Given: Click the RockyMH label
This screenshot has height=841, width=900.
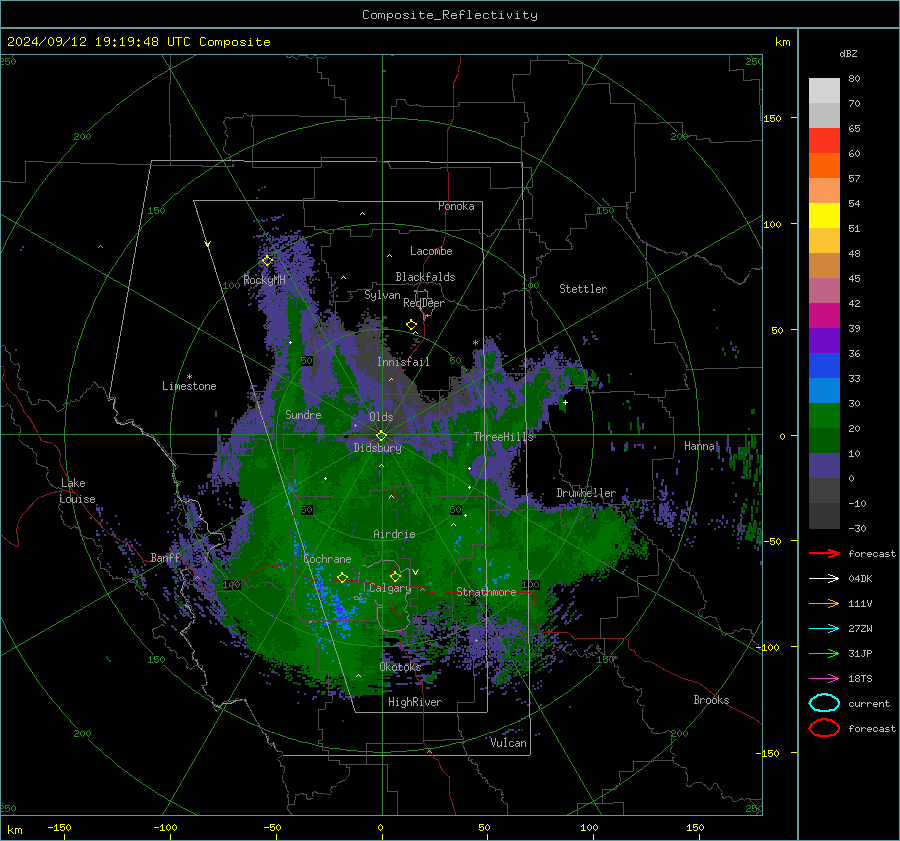Looking at the screenshot, I should pyautogui.click(x=265, y=280).
